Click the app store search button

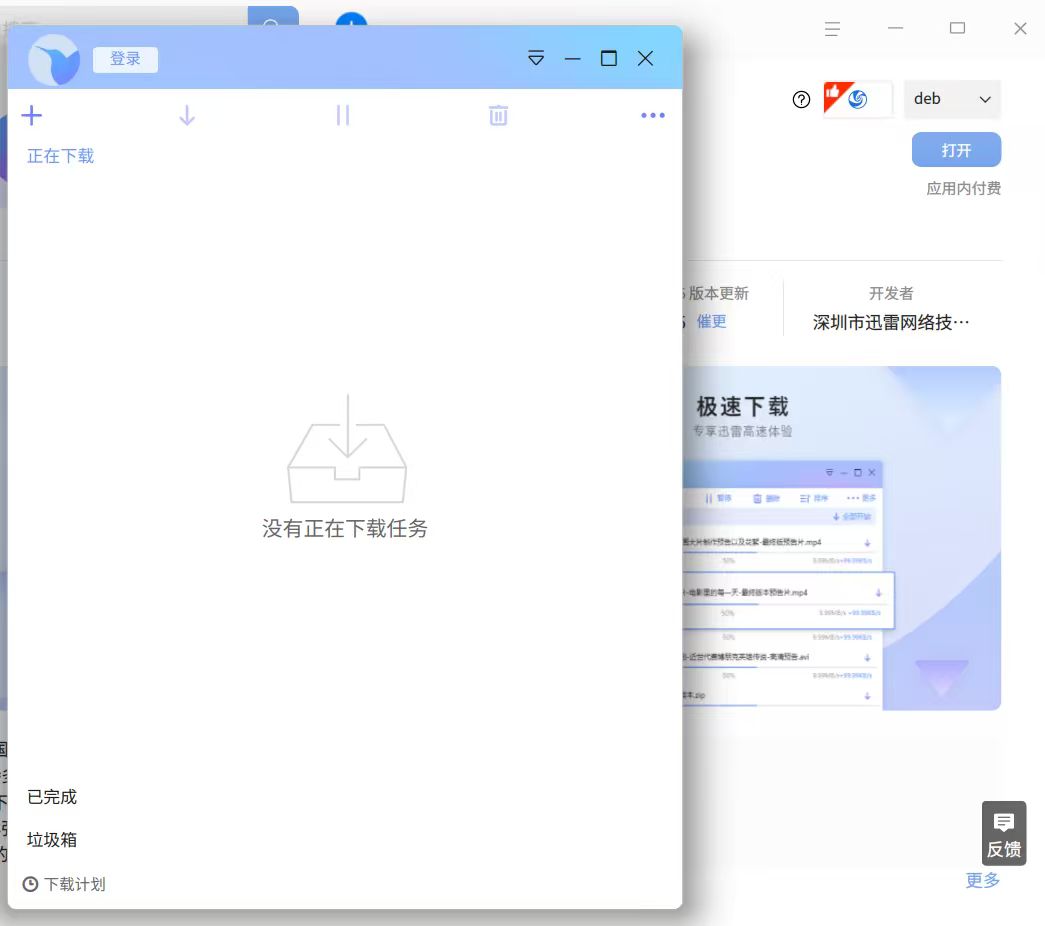(273, 17)
